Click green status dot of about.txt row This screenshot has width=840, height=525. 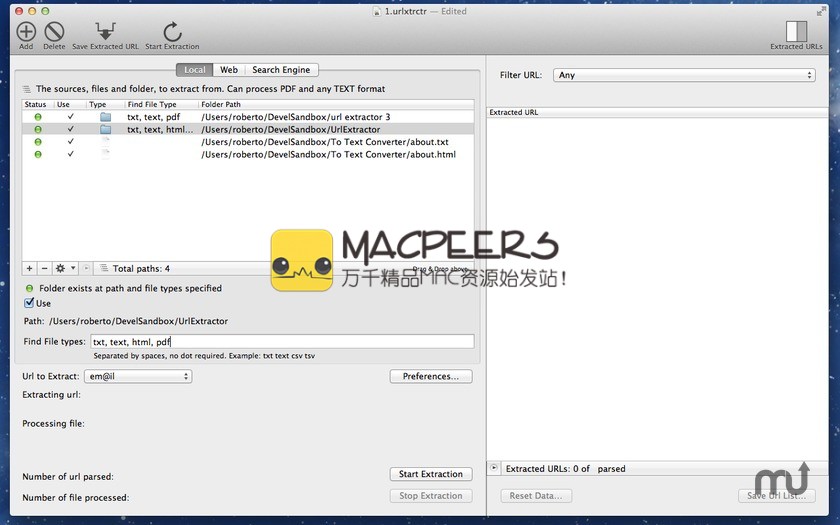point(38,142)
